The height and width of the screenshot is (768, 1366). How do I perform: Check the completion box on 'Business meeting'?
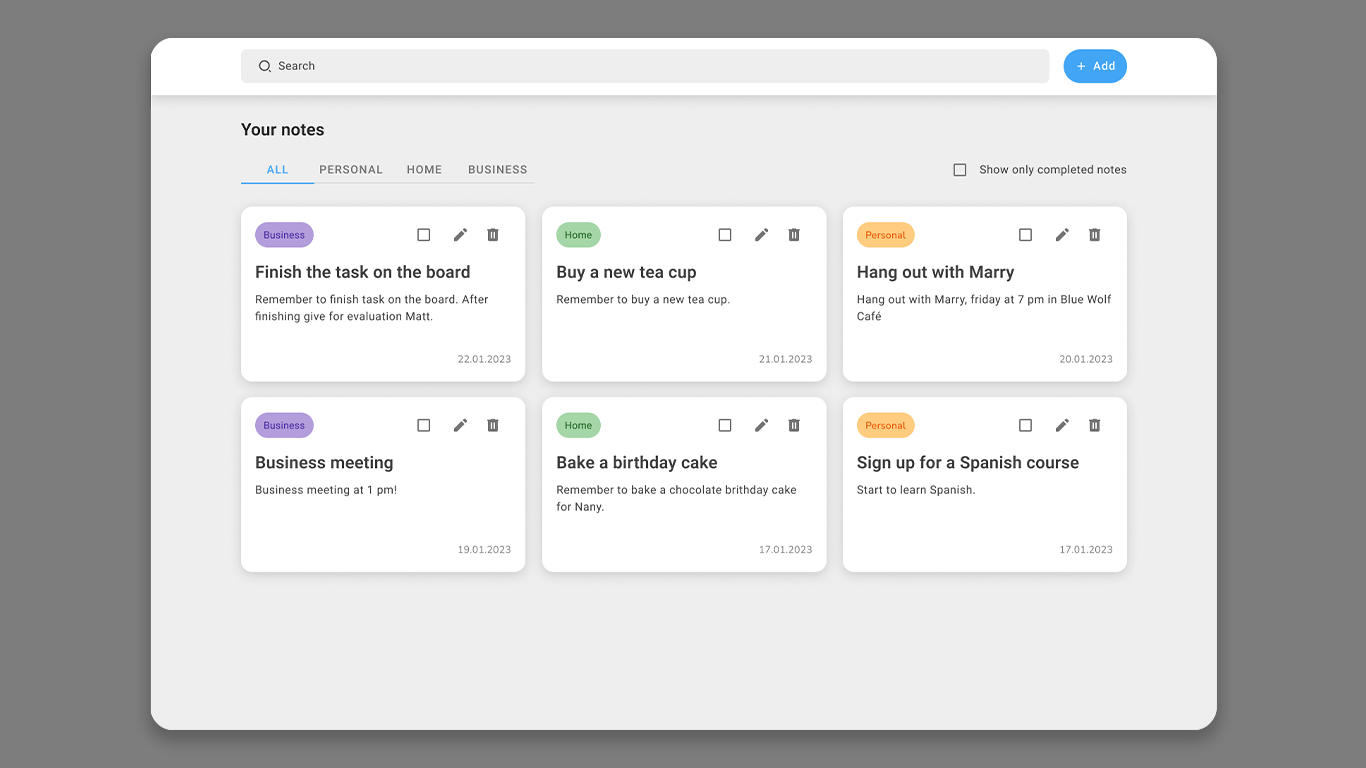coord(424,425)
